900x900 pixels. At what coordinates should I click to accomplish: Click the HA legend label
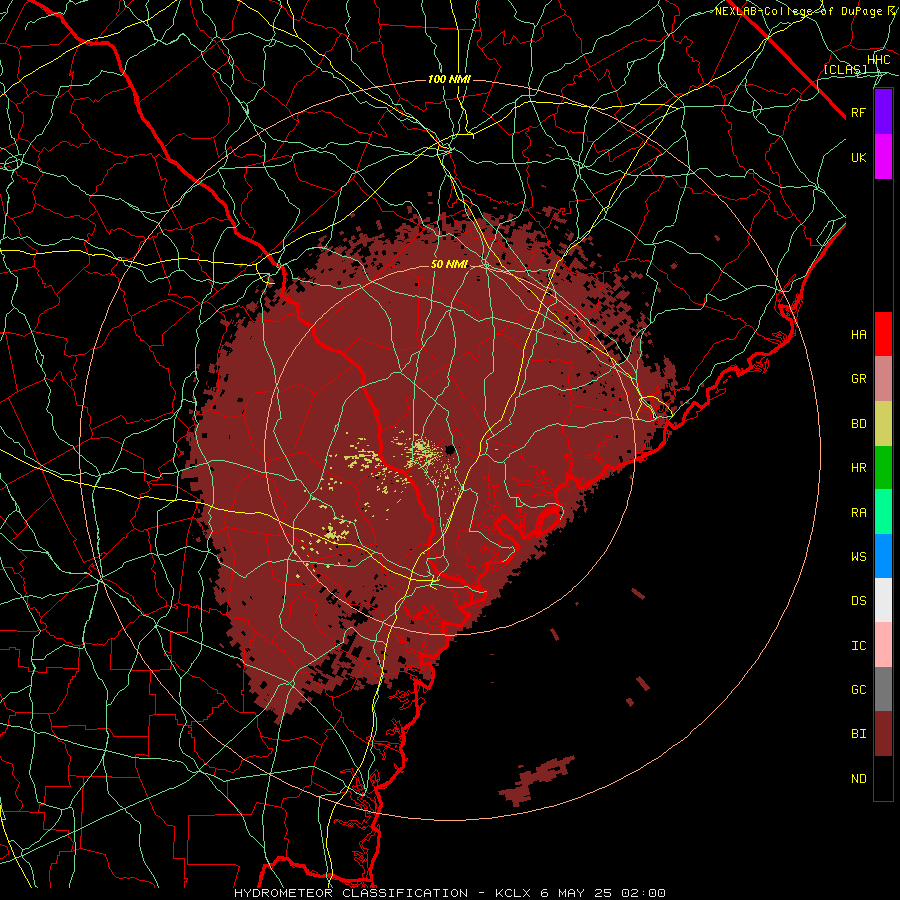click(859, 334)
